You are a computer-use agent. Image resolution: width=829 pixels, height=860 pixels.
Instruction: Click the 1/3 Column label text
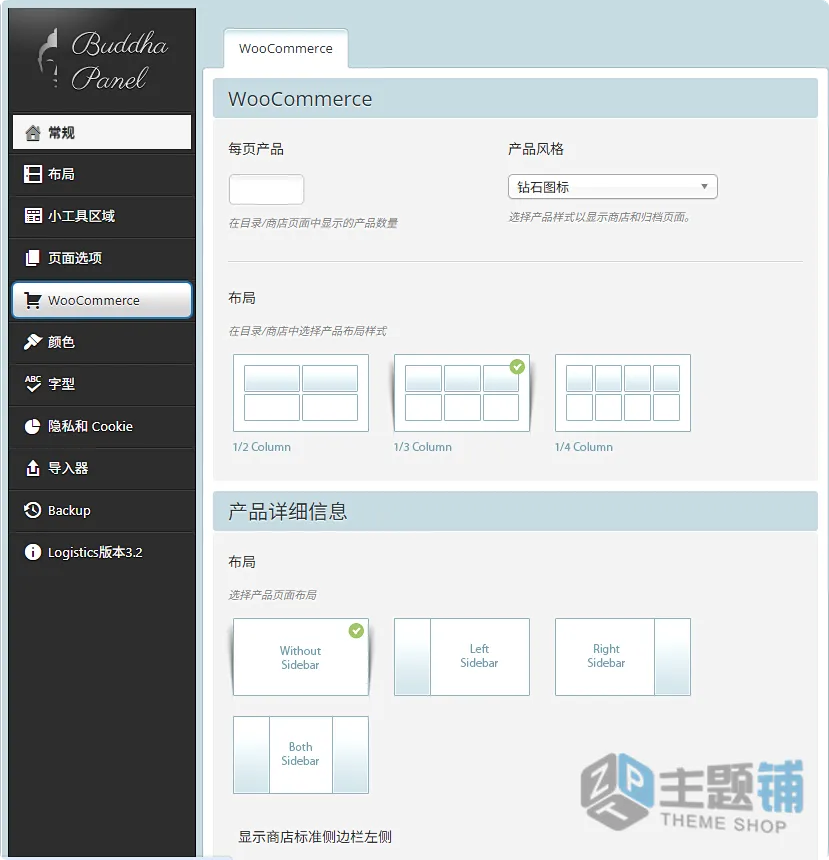pos(423,447)
